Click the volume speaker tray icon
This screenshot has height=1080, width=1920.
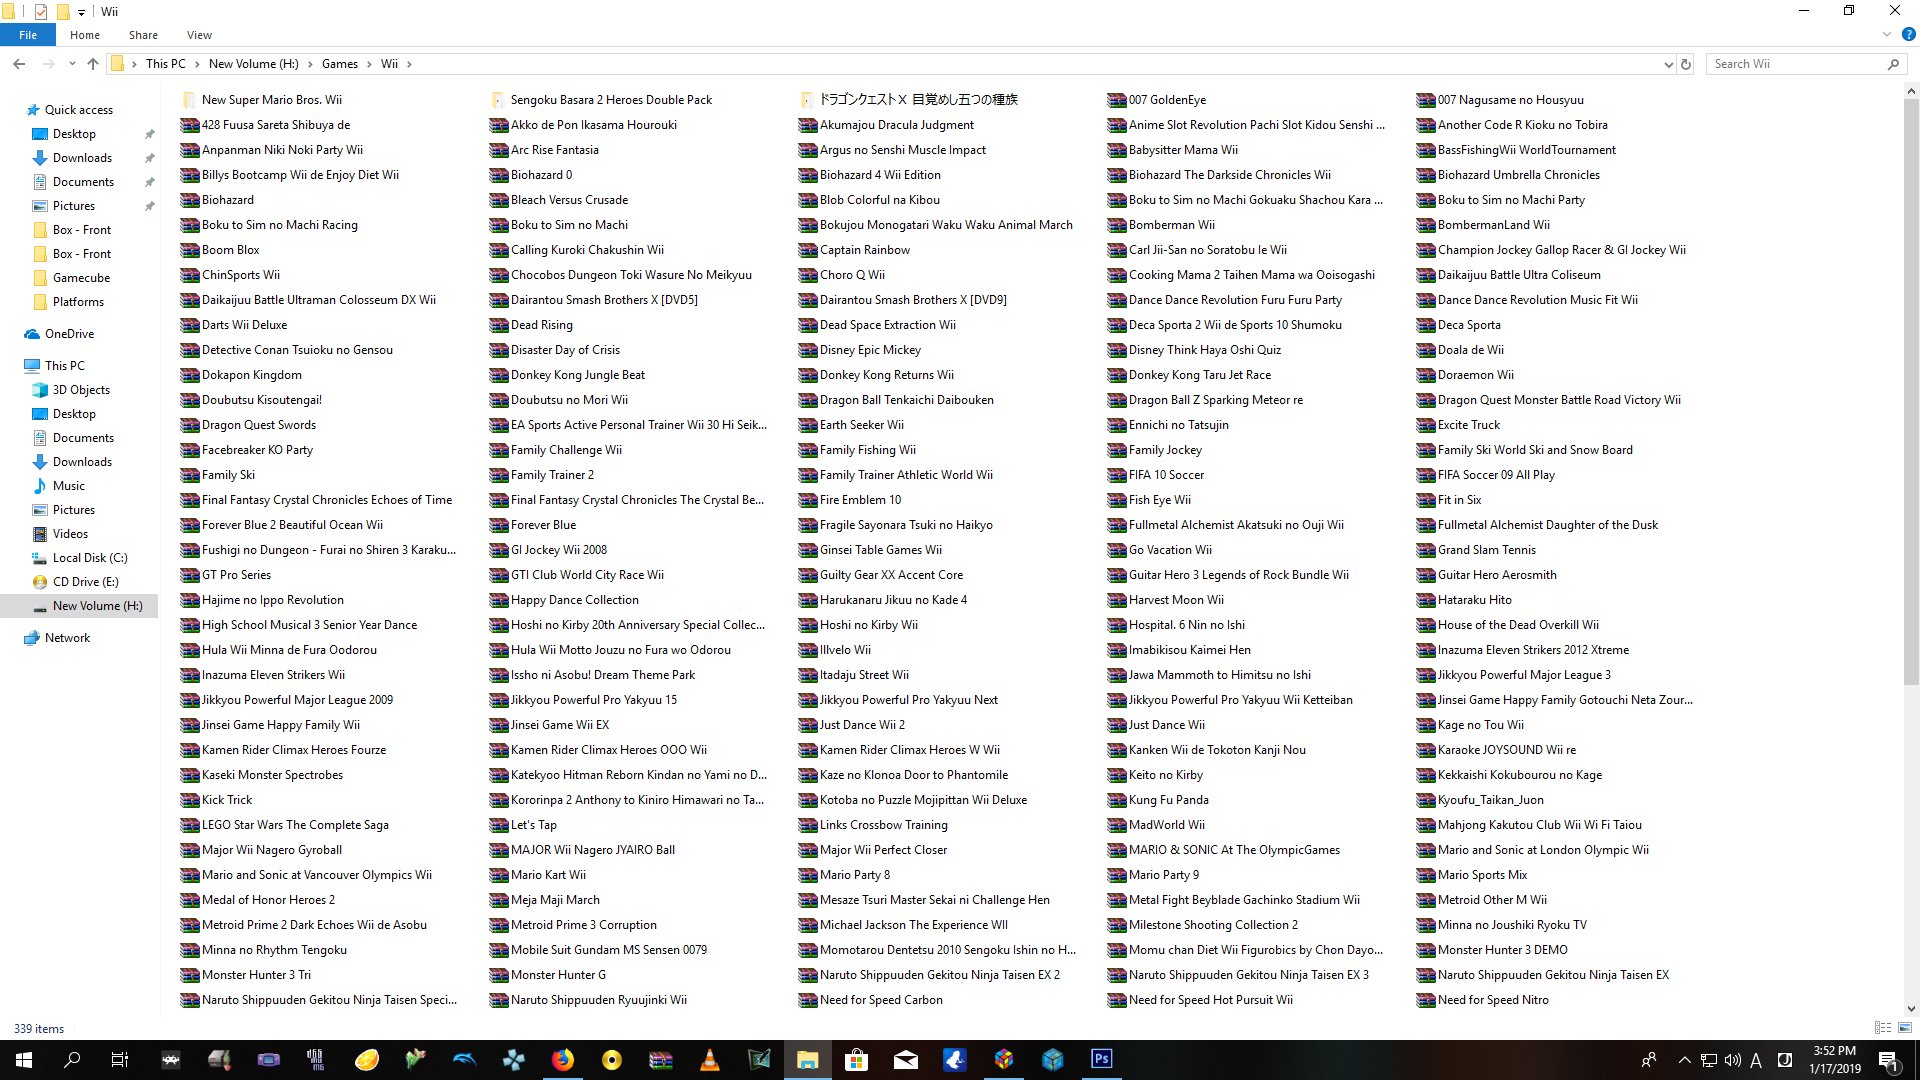[x=1732, y=1060]
